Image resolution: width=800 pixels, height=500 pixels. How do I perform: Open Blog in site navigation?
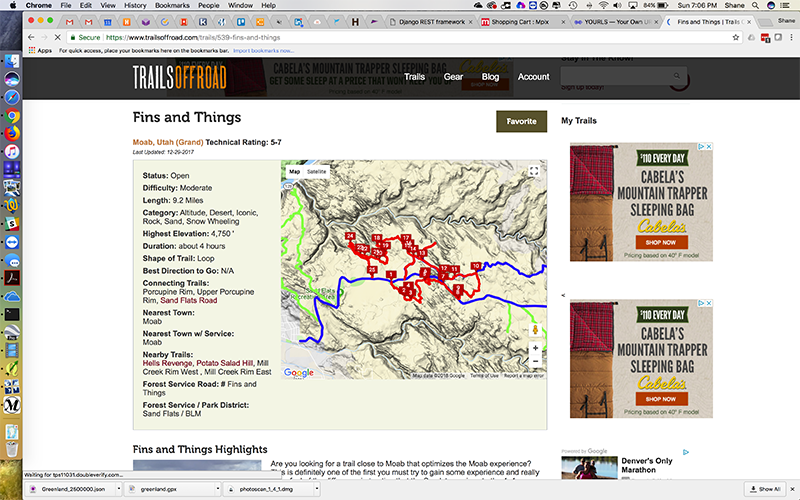pyautogui.click(x=490, y=77)
